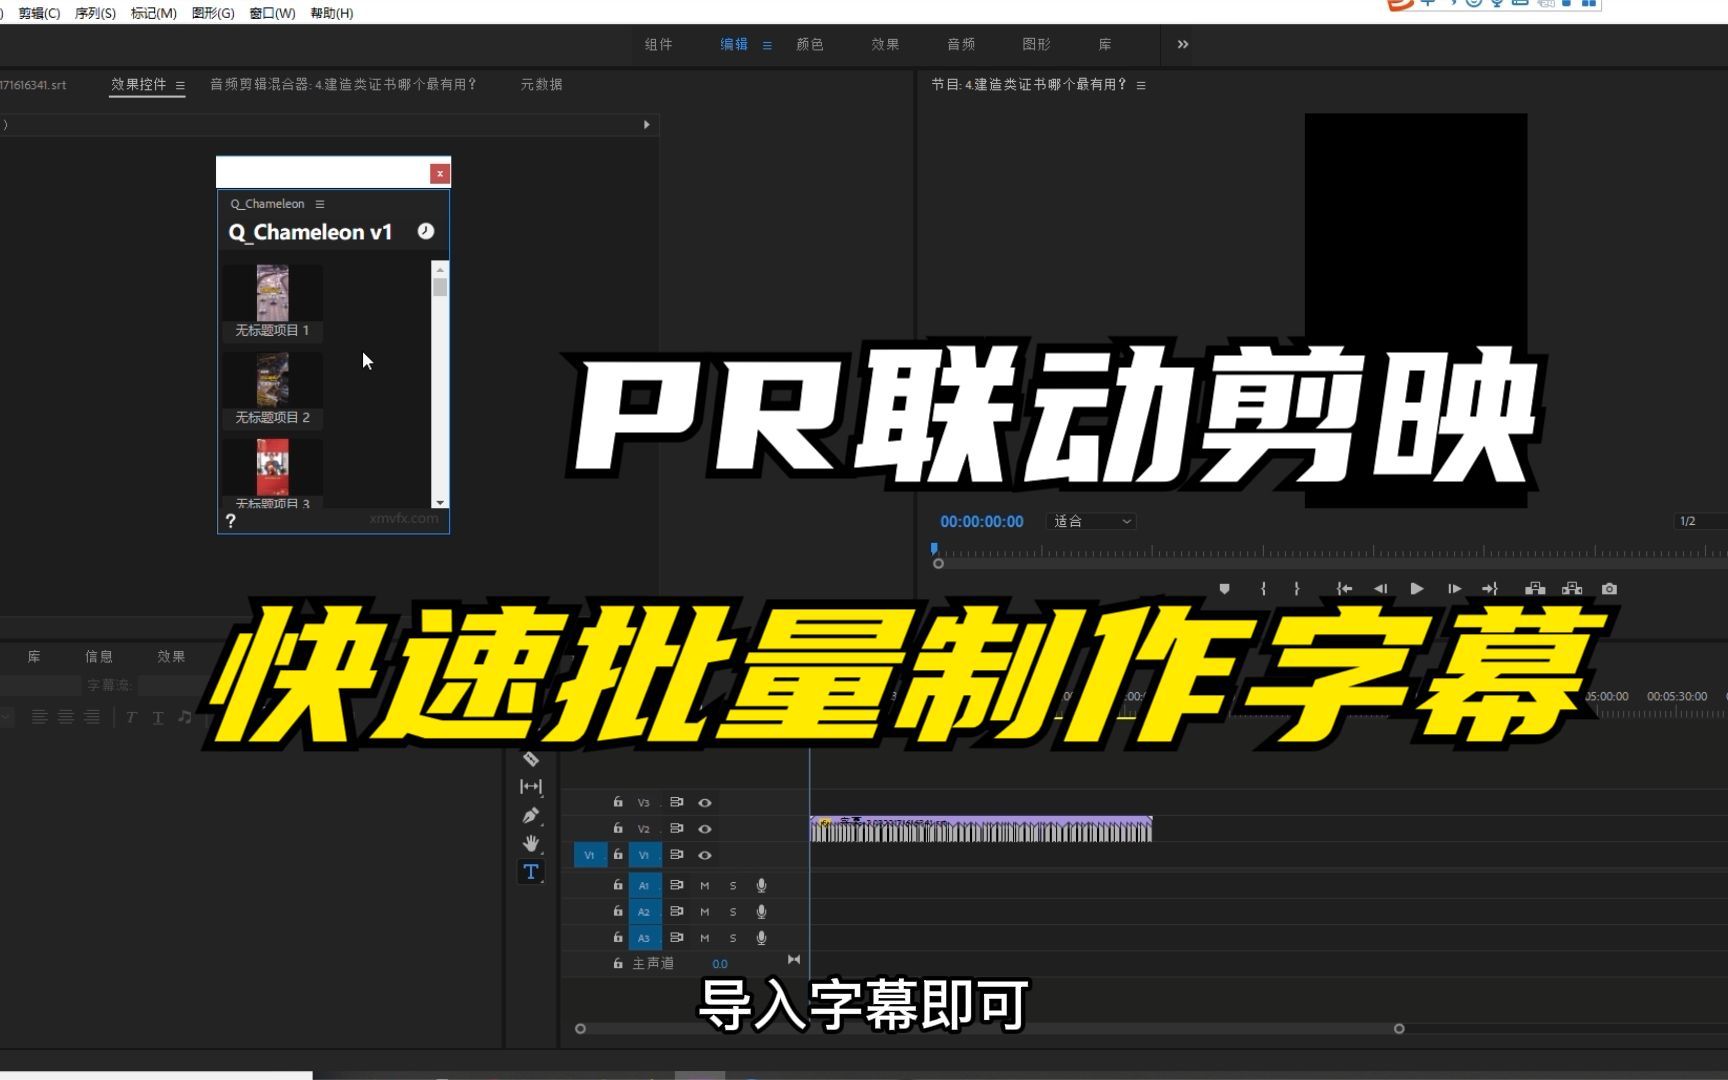Viewport: 1728px width, 1080px height.
Task: Open Q_Chameleon history clock icon
Action: coord(426,231)
